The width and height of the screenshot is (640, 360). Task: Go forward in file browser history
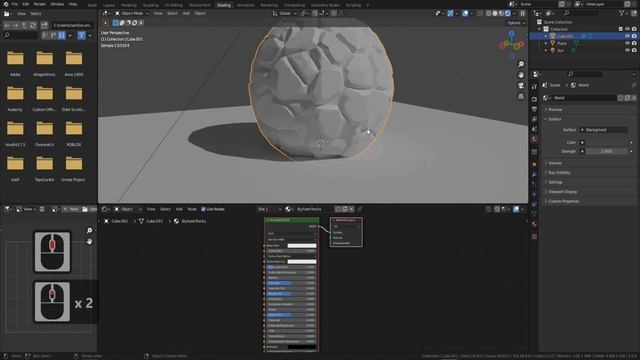pyautogui.click(x=16, y=25)
